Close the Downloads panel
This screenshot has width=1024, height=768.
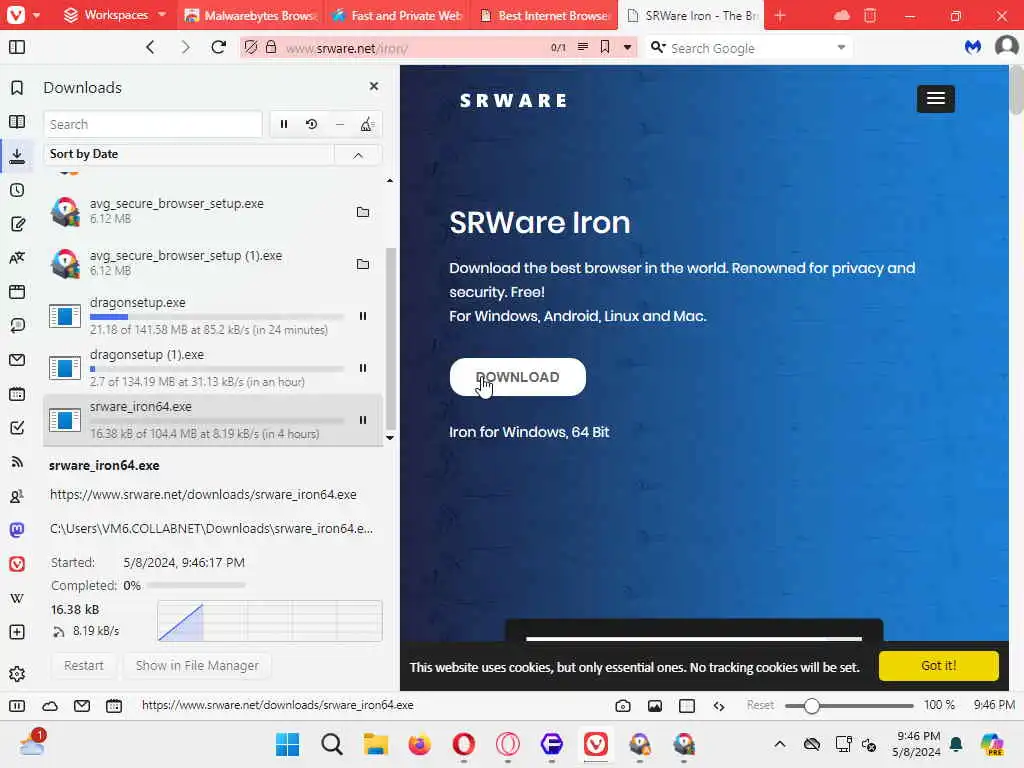coord(374,86)
